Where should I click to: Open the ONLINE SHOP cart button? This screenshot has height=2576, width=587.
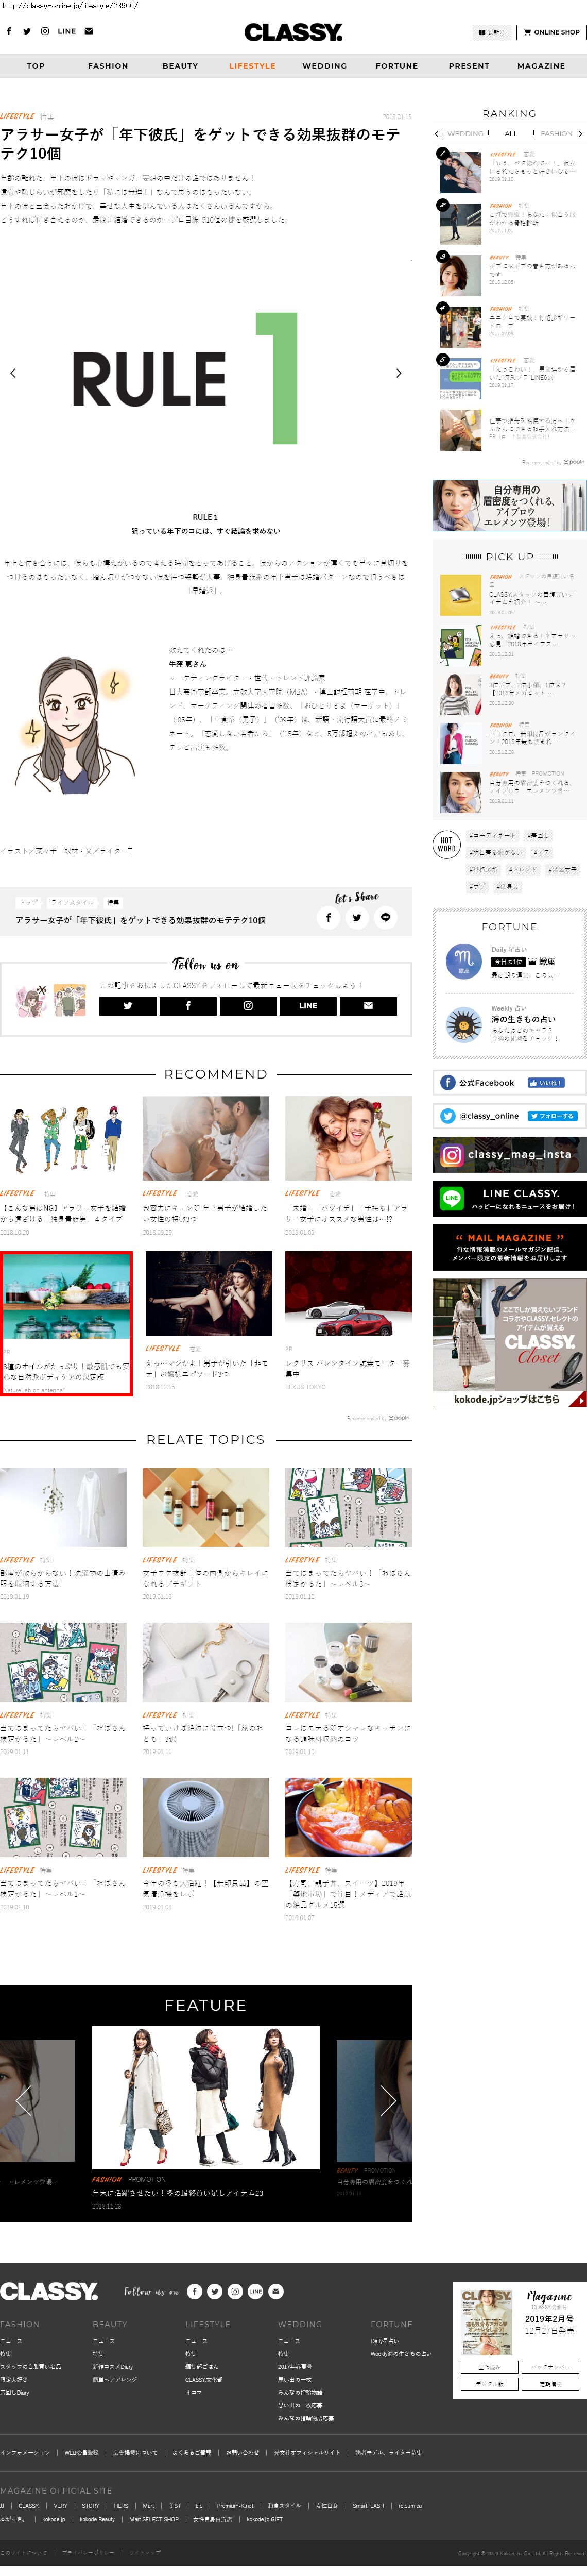pyautogui.click(x=550, y=32)
